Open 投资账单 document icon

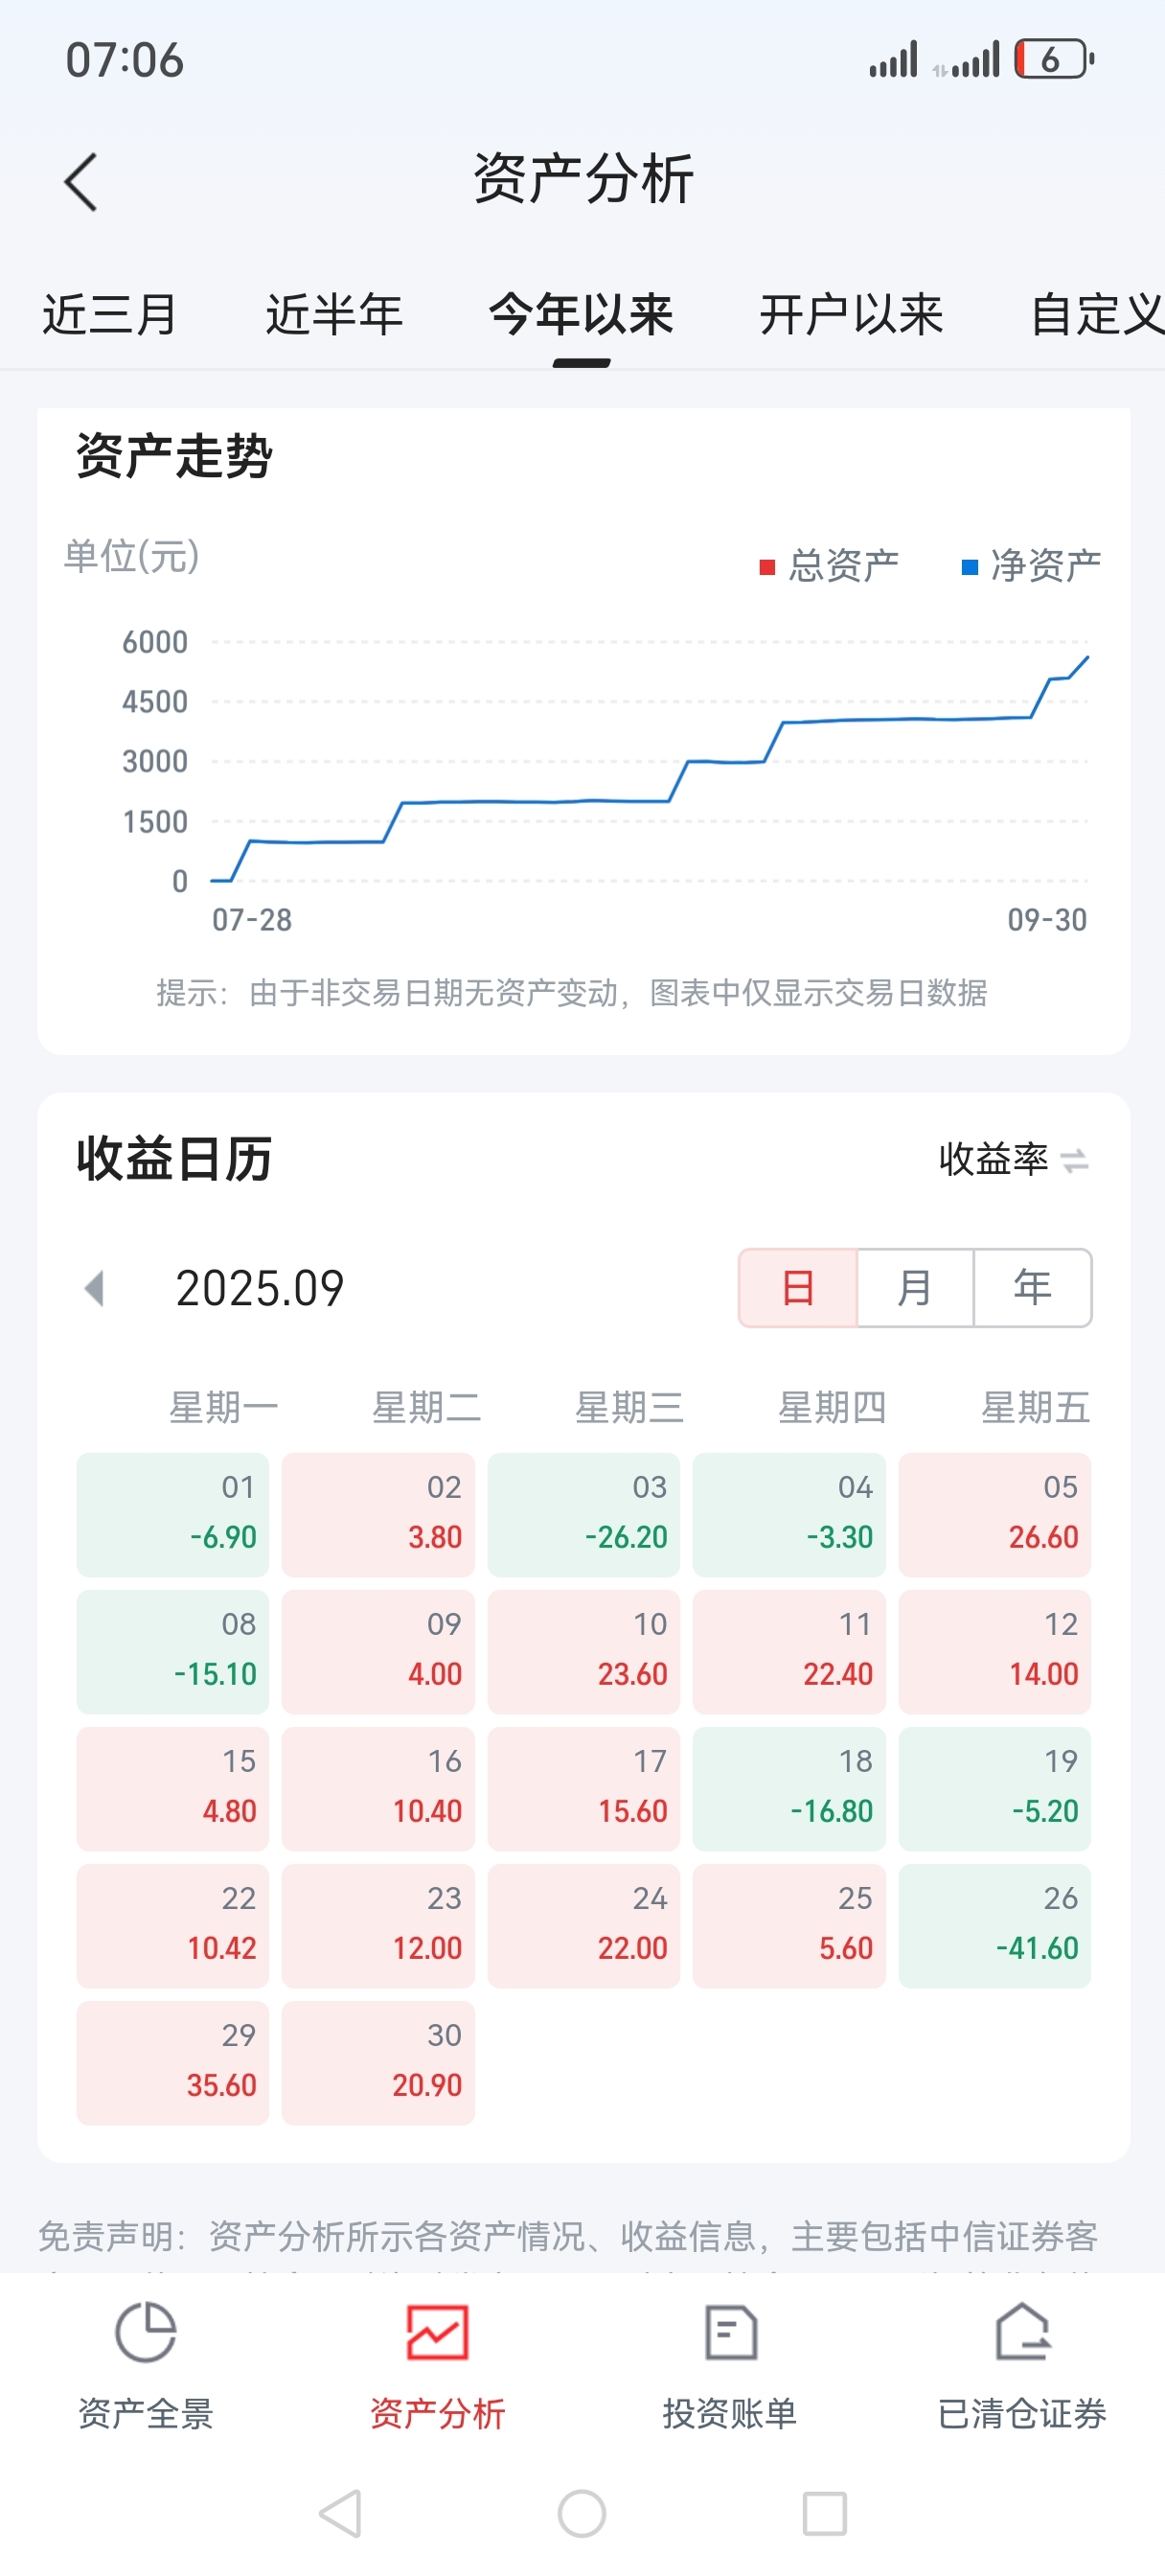click(729, 2333)
